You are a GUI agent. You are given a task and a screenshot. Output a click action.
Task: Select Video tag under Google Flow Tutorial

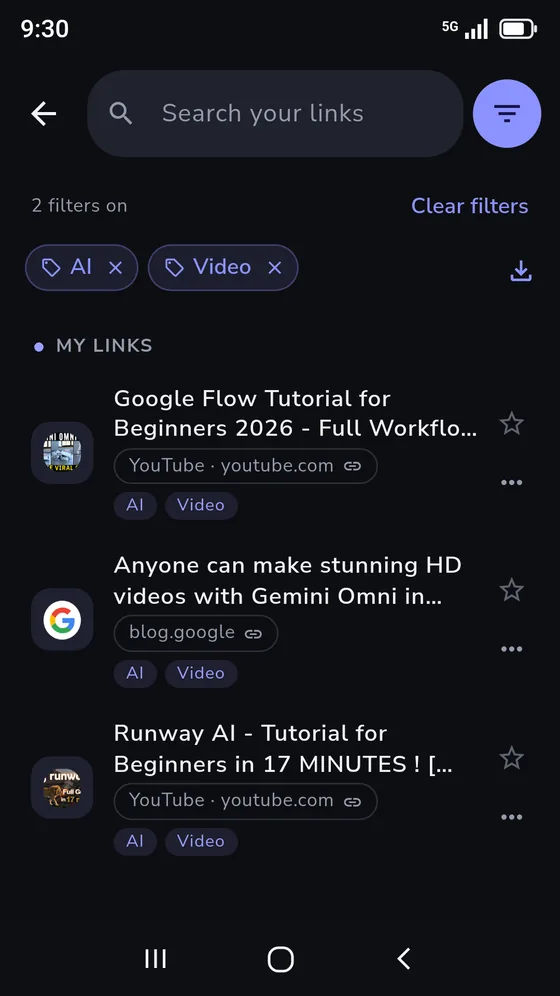pyautogui.click(x=201, y=505)
